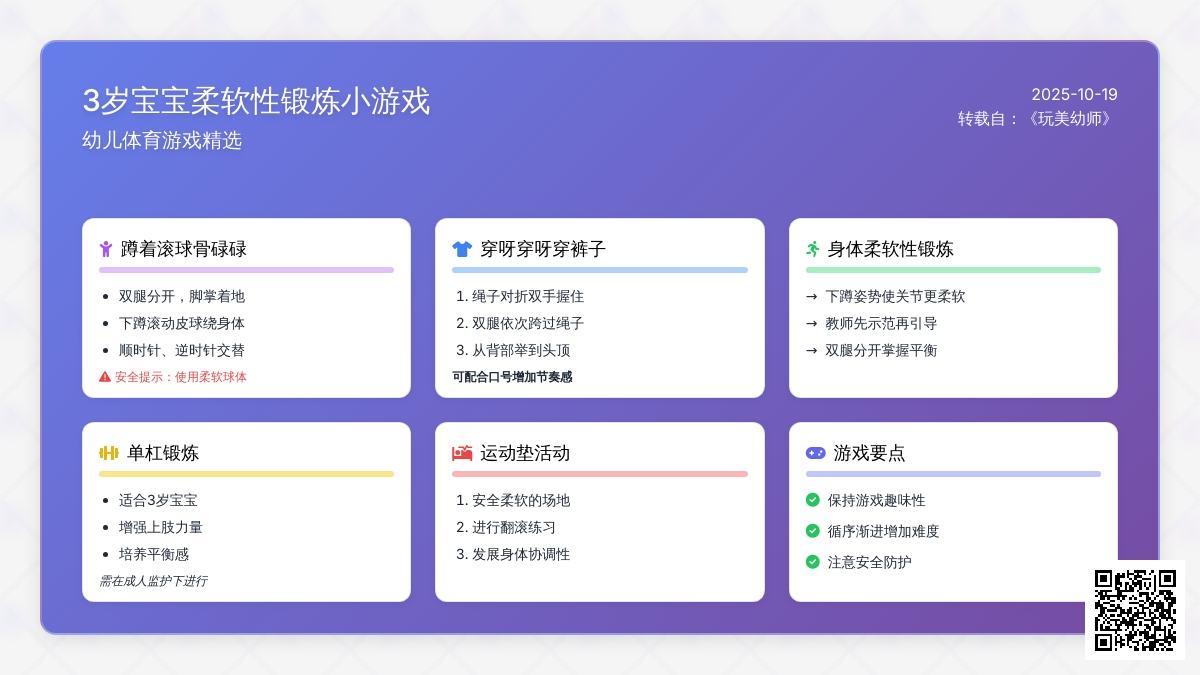Click the green running figure icon
Image resolution: width=1200 pixels, height=675 pixels.
point(813,249)
